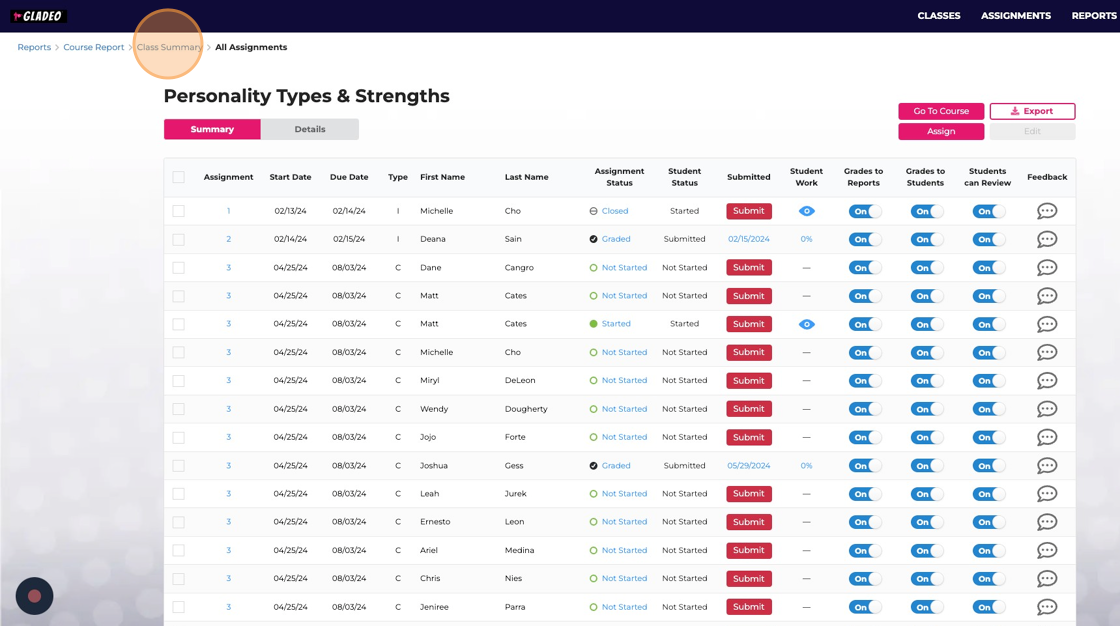This screenshot has height=626, width=1120.
Task: Toggle Grades to Reports for Deana Sain
Action: [x=864, y=239]
